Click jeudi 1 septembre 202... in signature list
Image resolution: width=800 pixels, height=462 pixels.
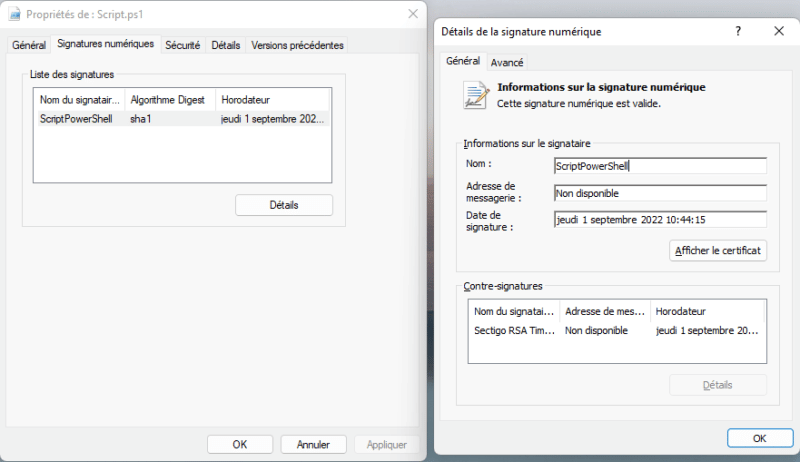click(272, 119)
